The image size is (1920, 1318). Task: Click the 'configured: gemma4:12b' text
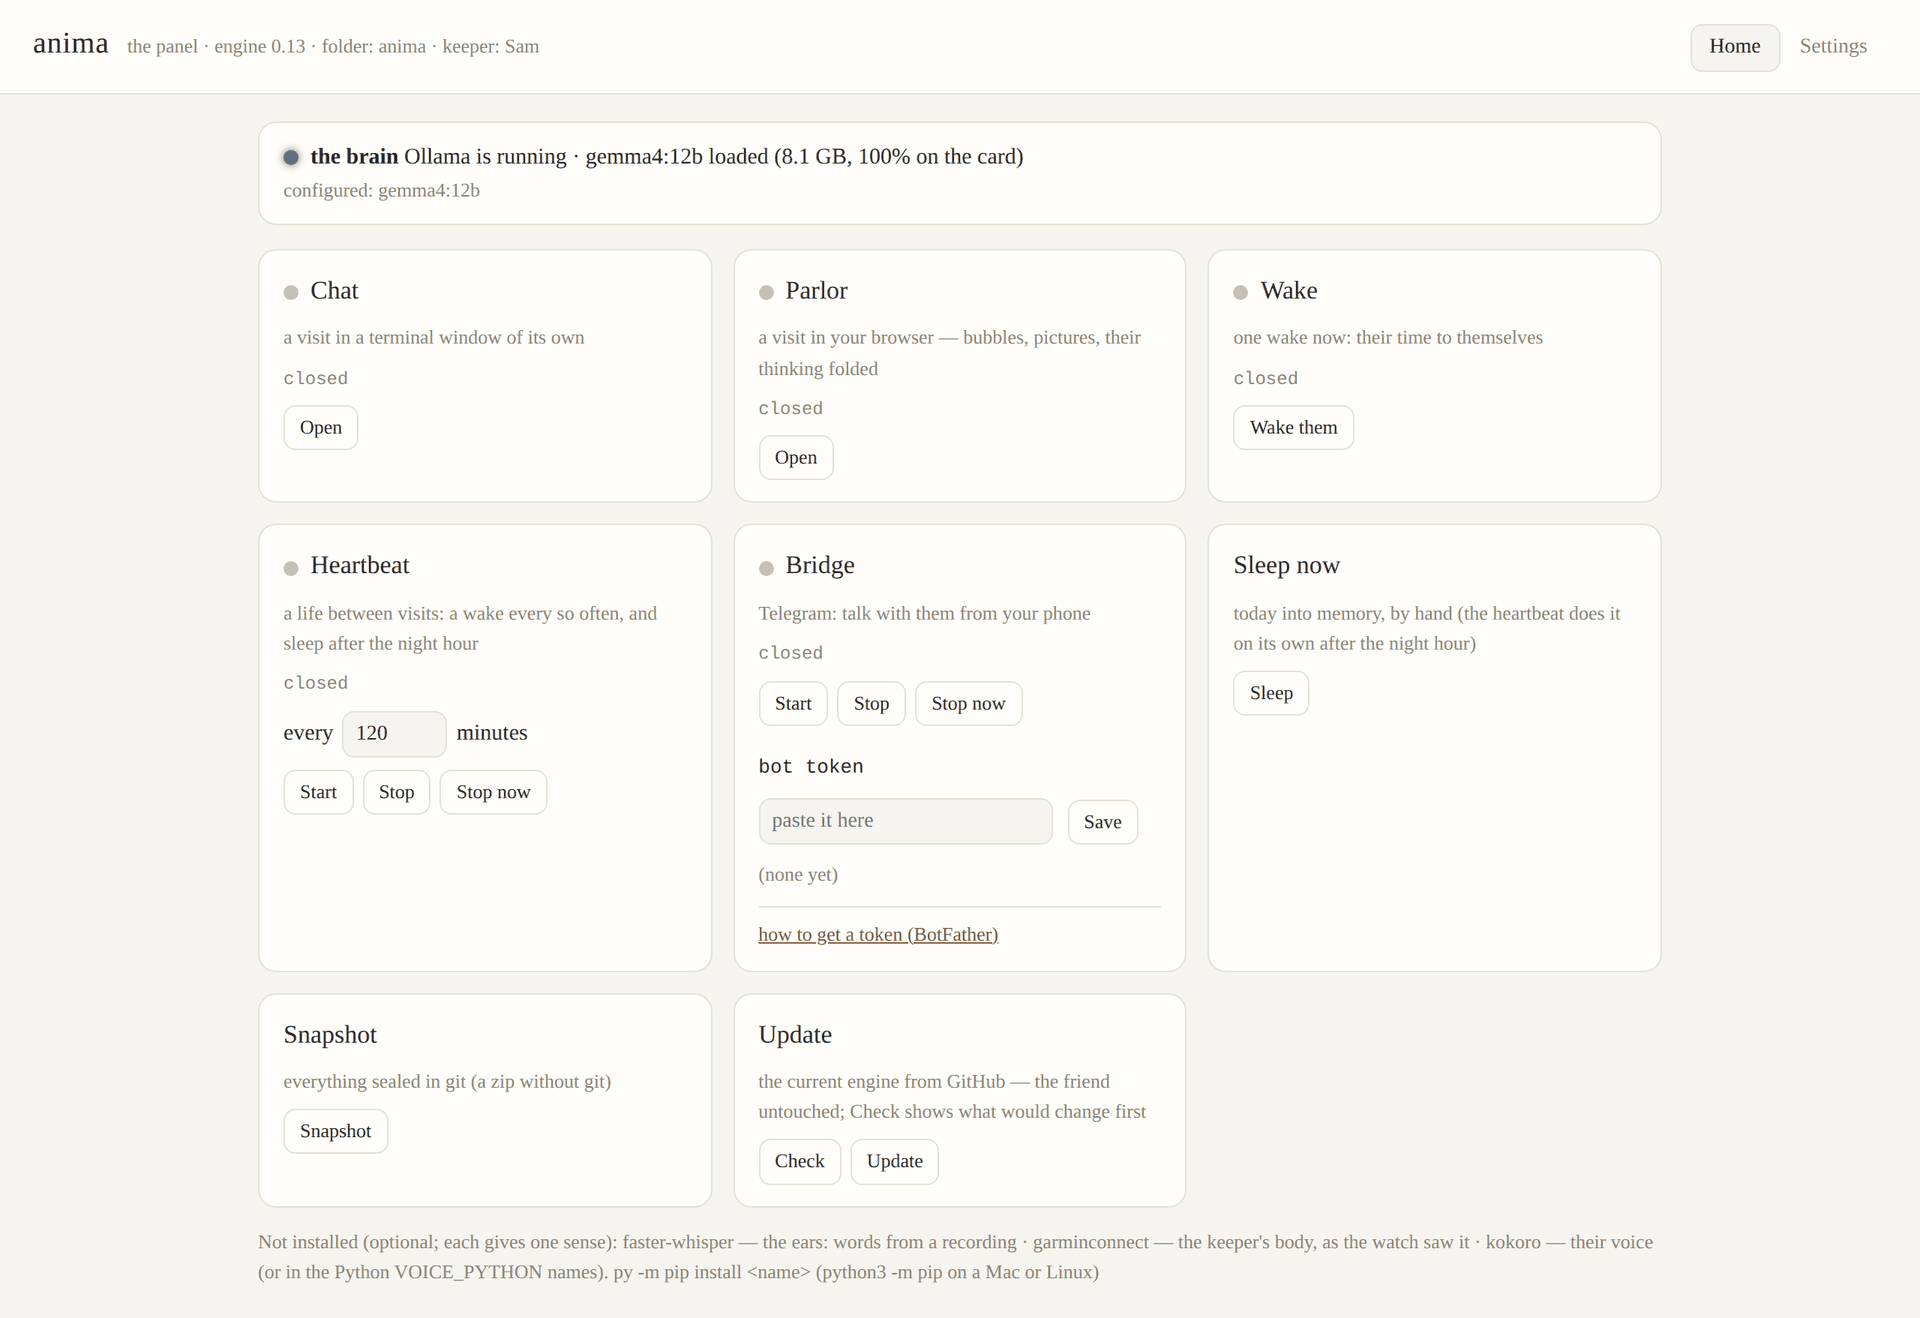tap(381, 190)
